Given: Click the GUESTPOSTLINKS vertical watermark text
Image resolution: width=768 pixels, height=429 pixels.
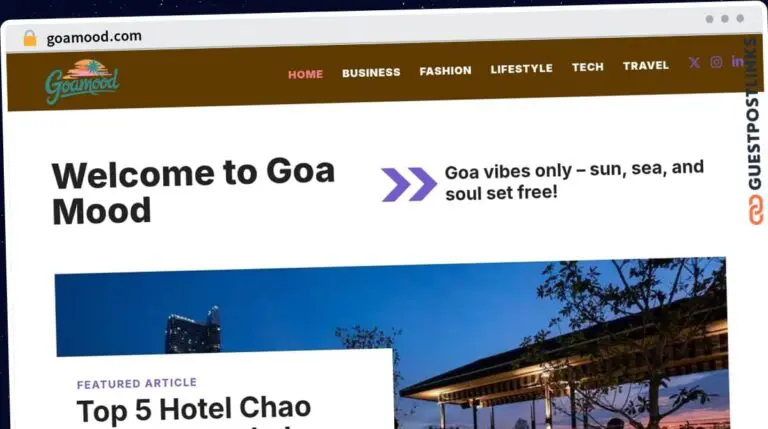Looking at the screenshot, I should click(754, 114).
